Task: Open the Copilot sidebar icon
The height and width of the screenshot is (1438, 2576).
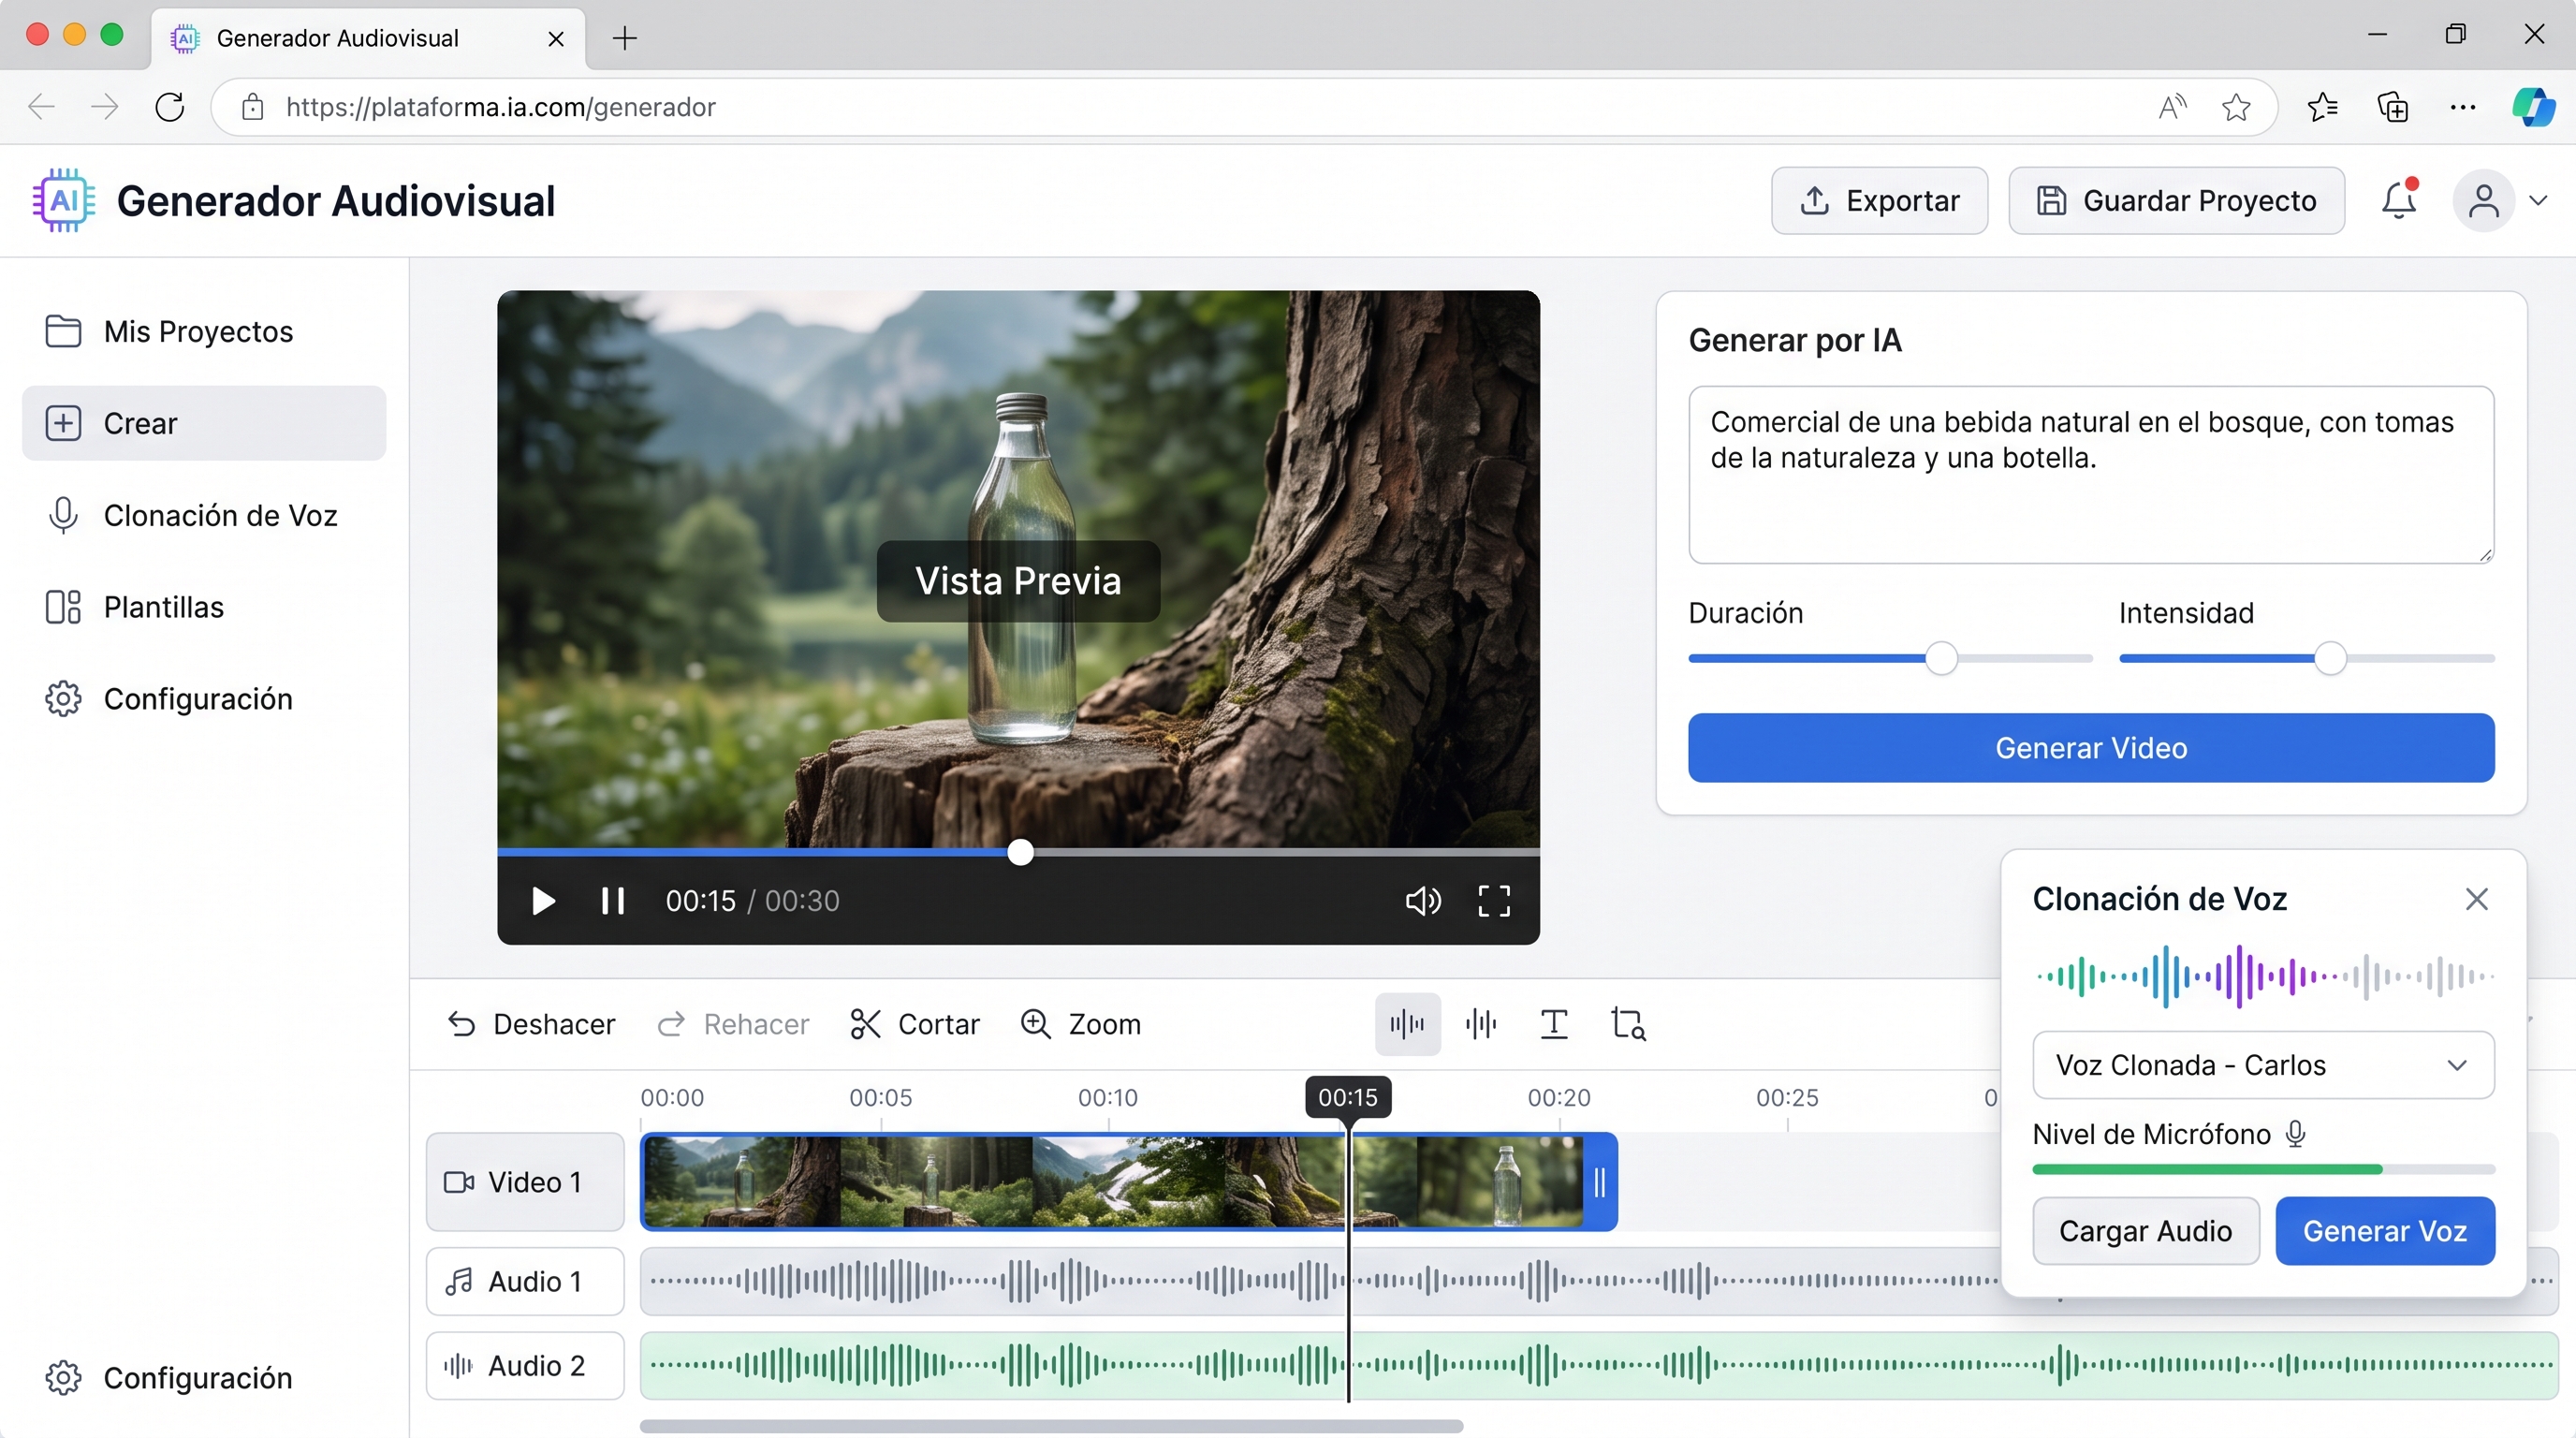Action: [x=2534, y=107]
